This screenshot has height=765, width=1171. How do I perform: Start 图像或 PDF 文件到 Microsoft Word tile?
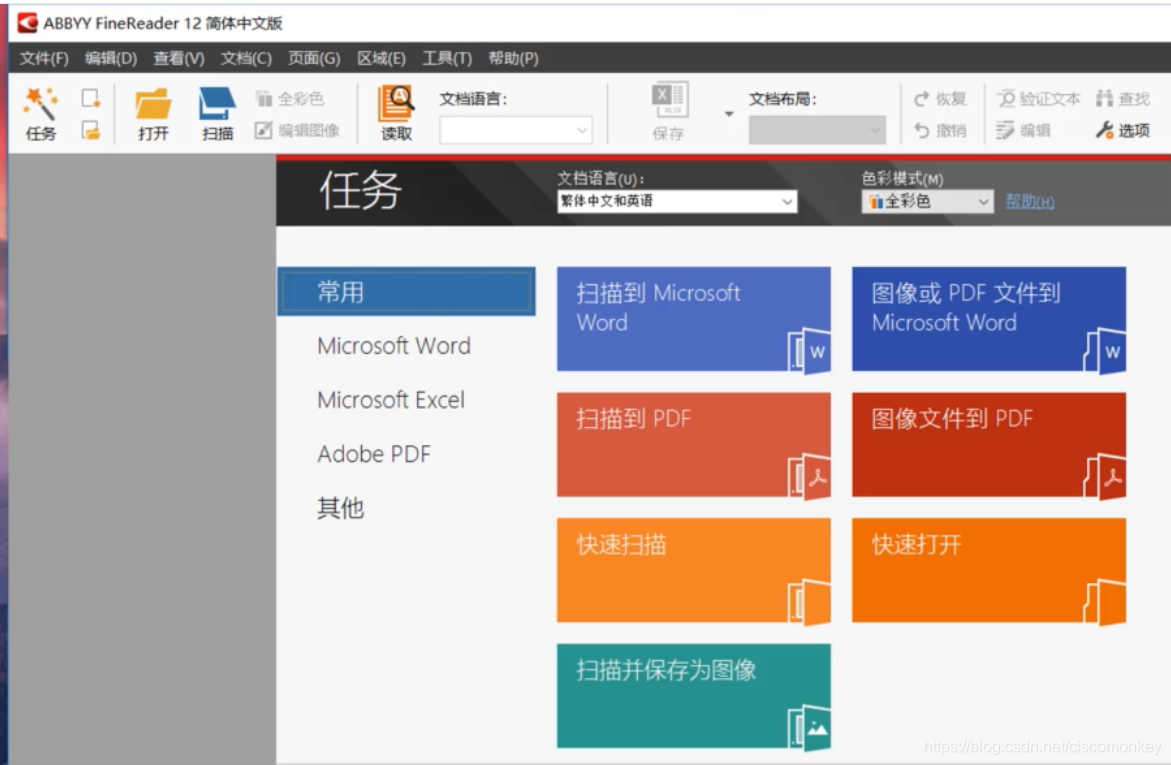(x=989, y=319)
